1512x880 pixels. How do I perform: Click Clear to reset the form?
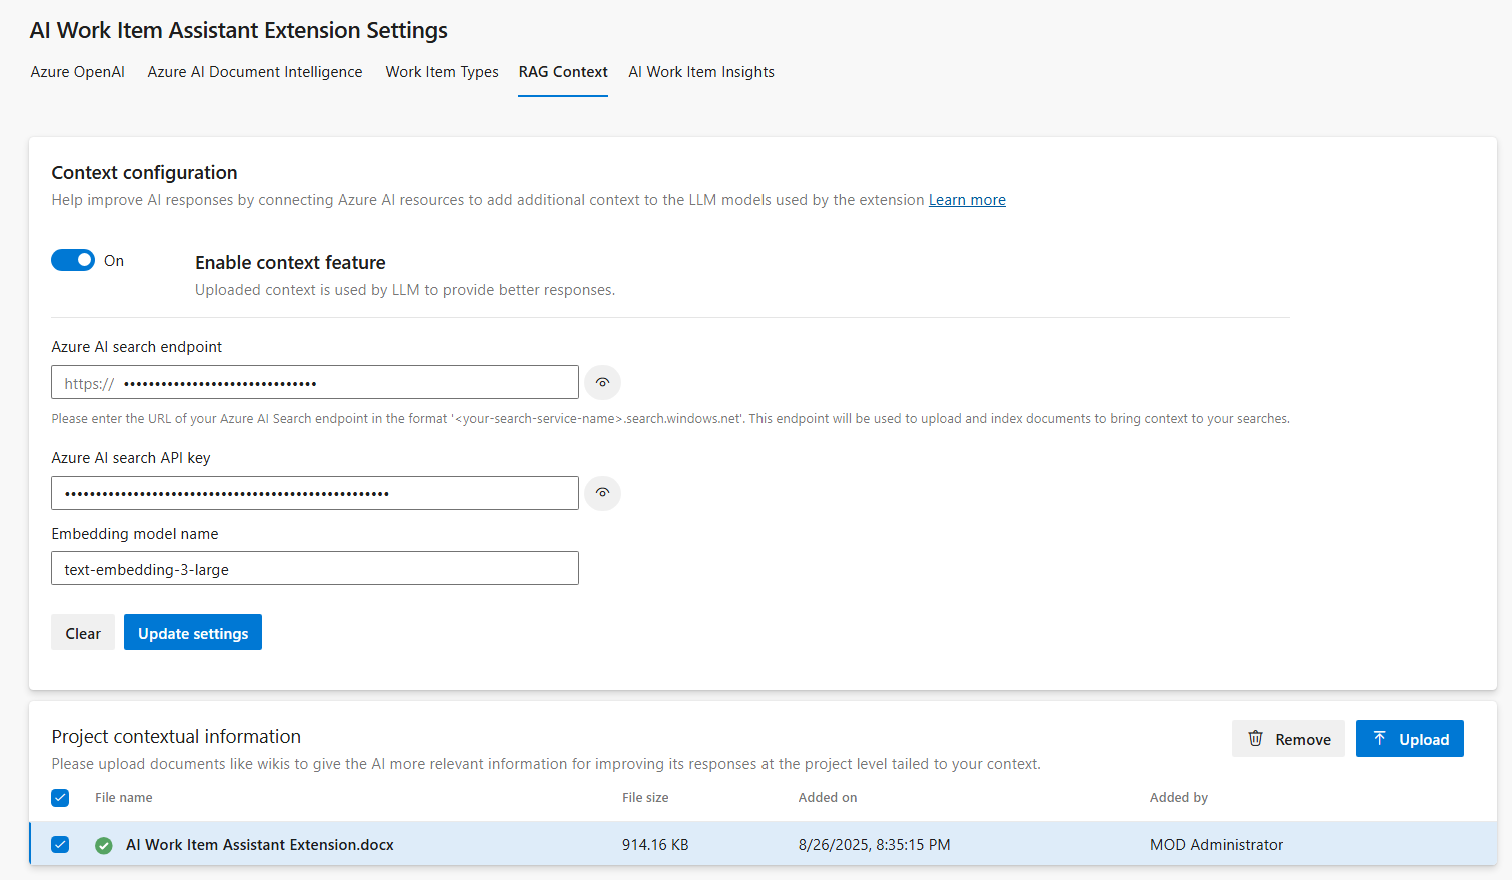(x=83, y=631)
